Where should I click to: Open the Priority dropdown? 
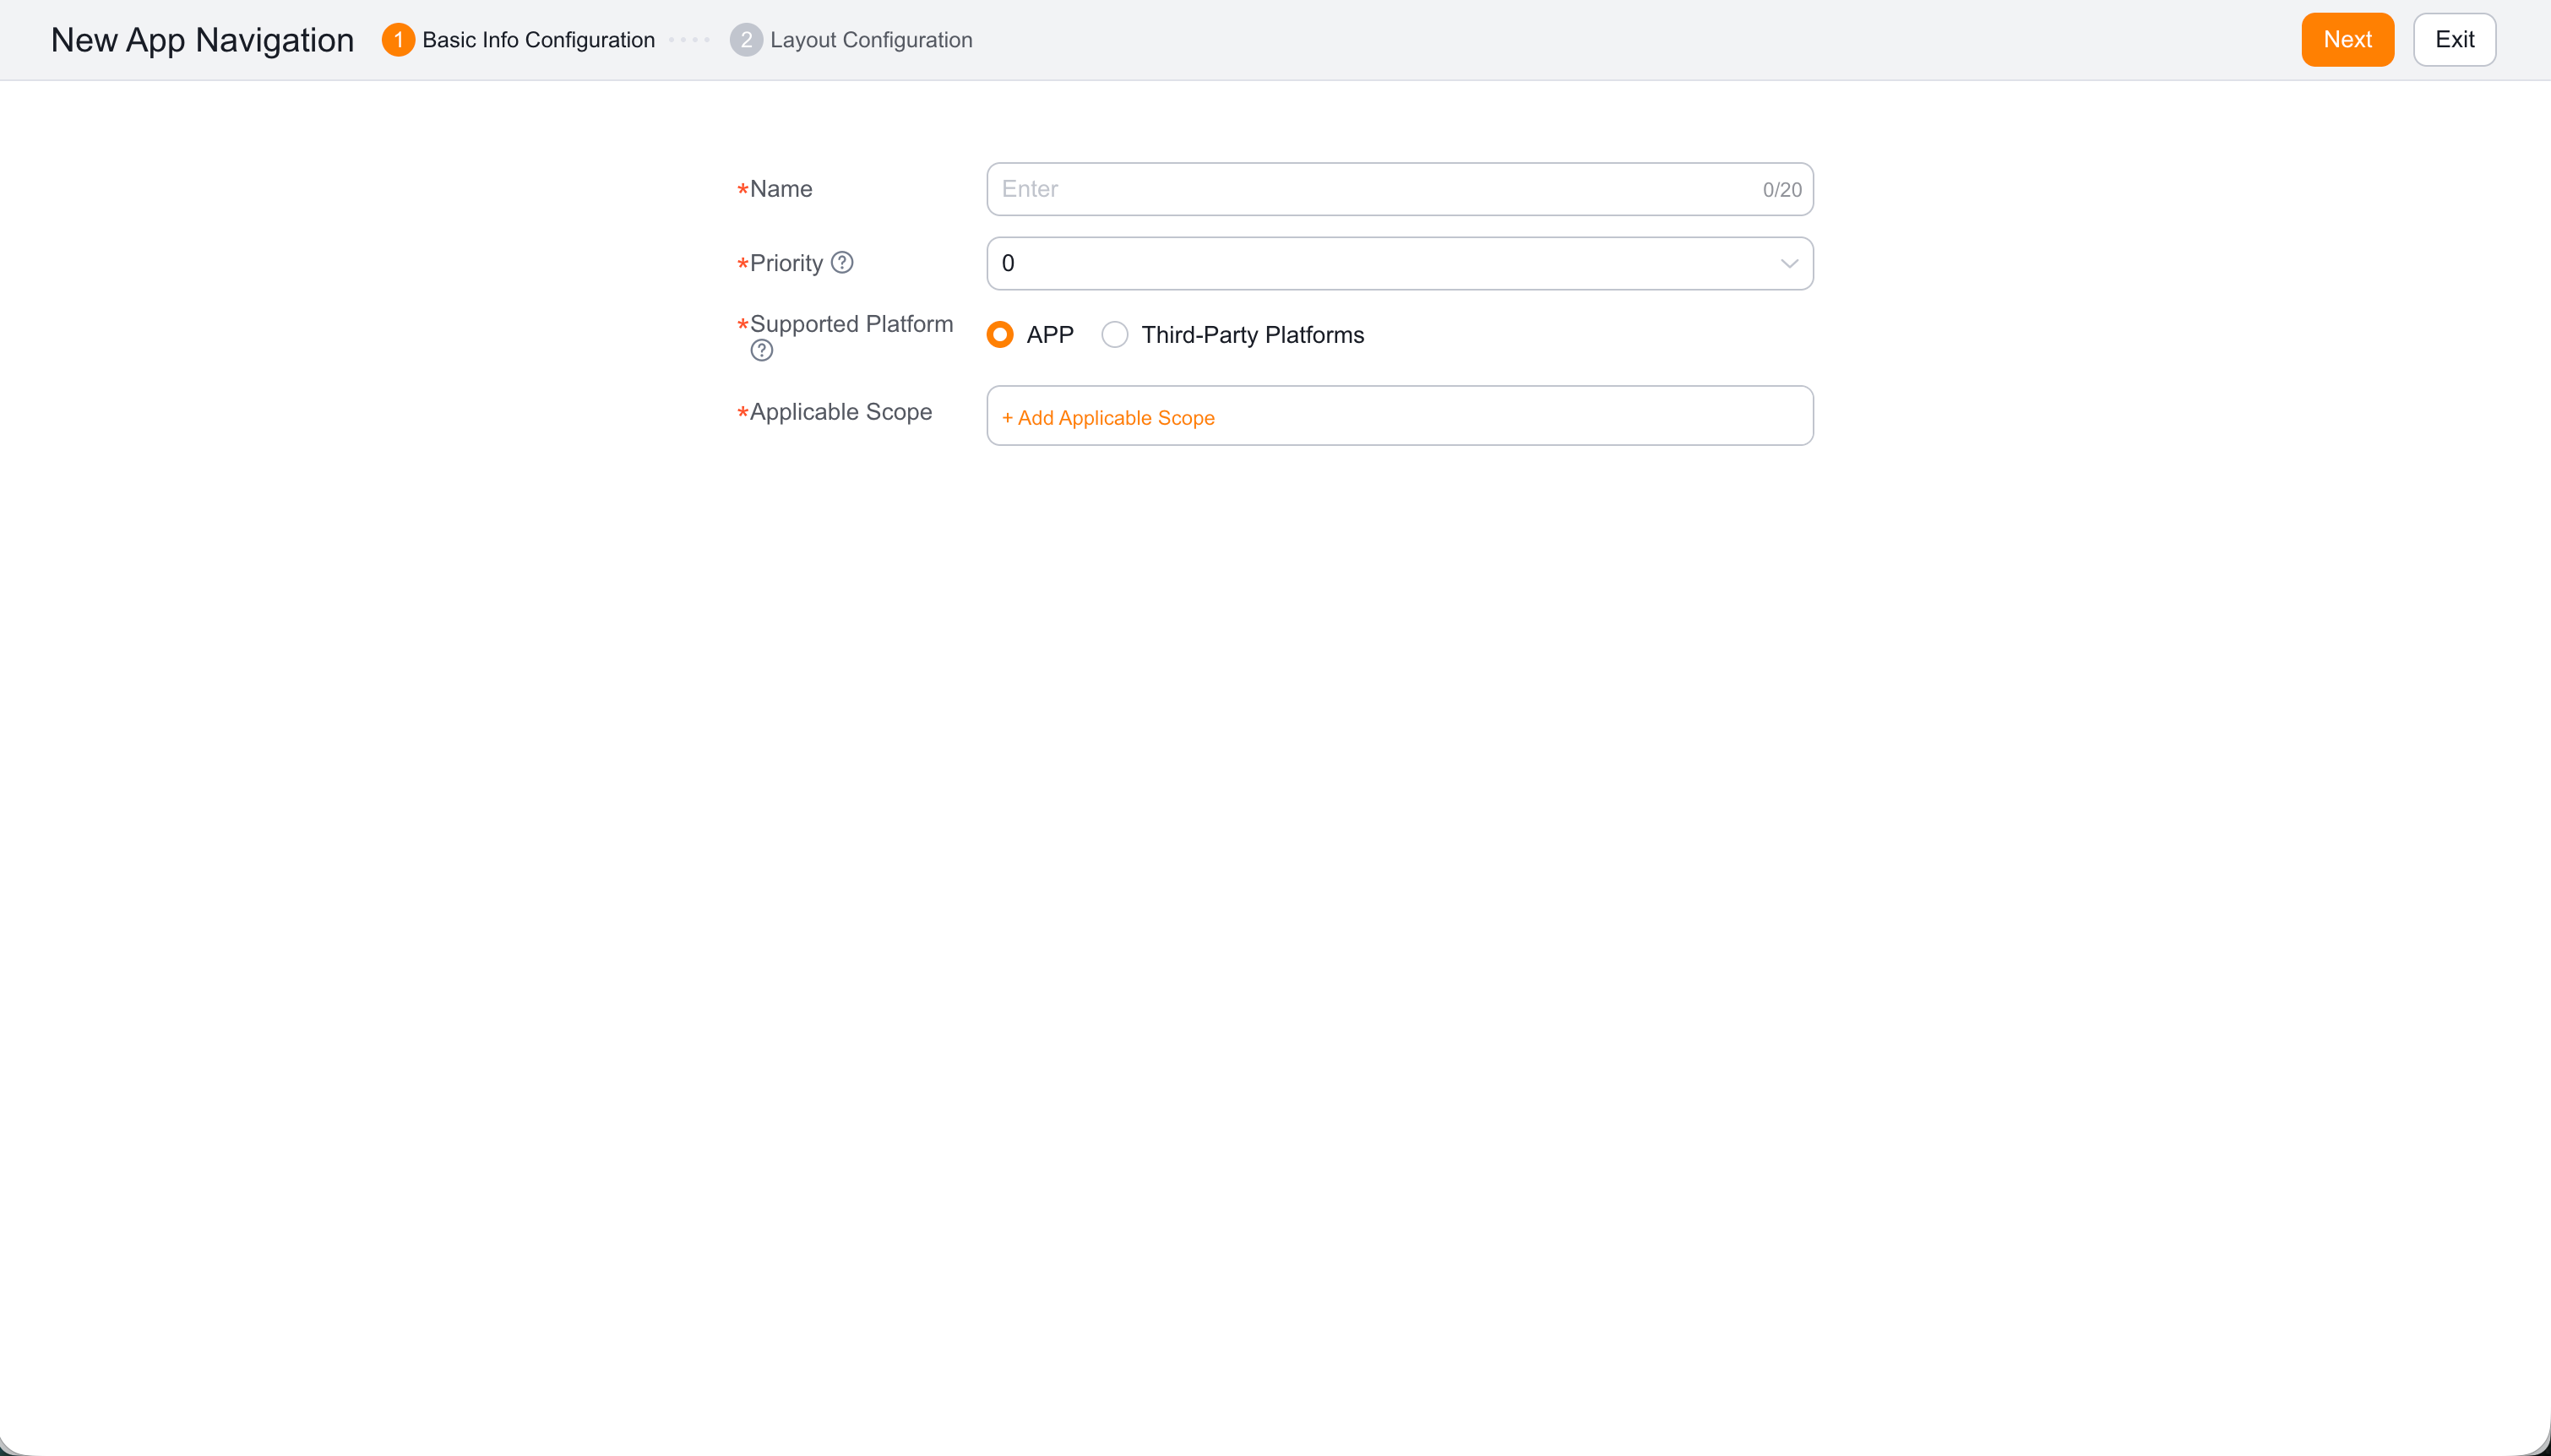tap(1399, 263)
